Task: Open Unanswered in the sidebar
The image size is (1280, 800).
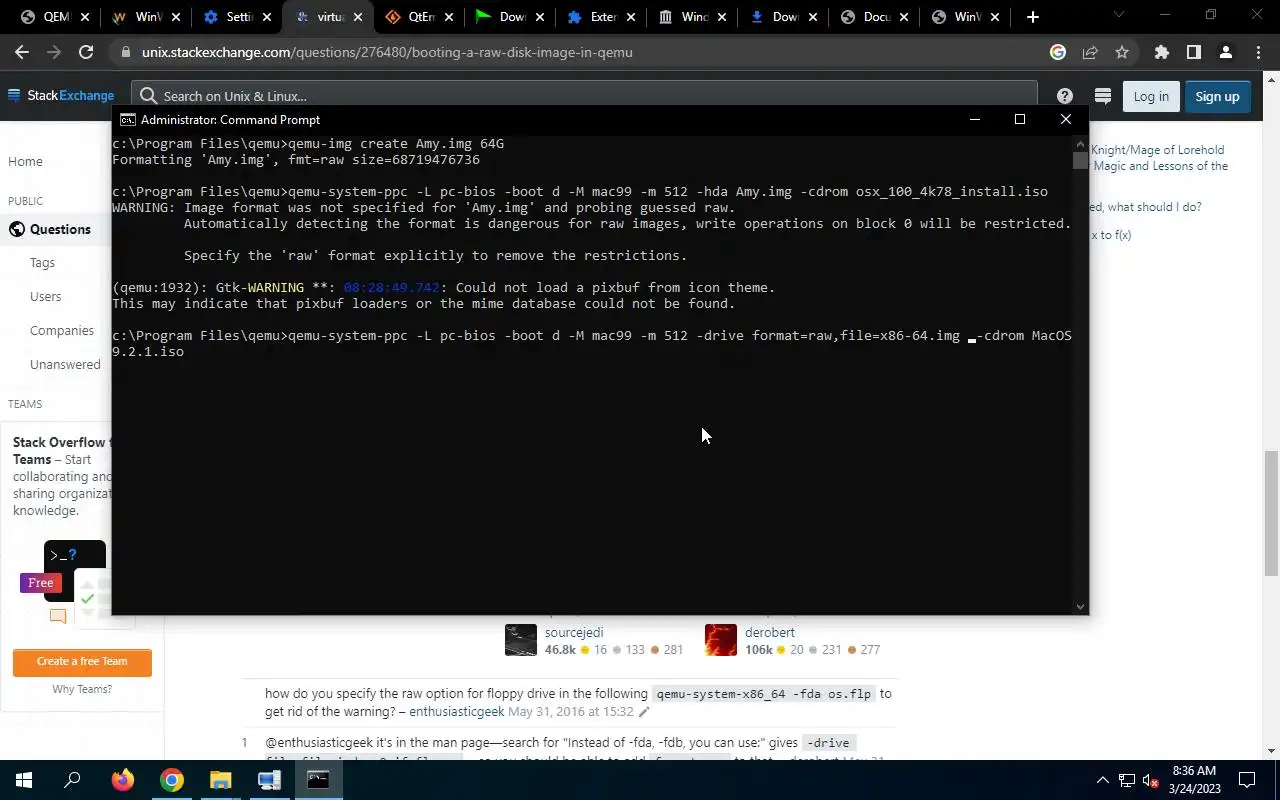Action: 65,364
